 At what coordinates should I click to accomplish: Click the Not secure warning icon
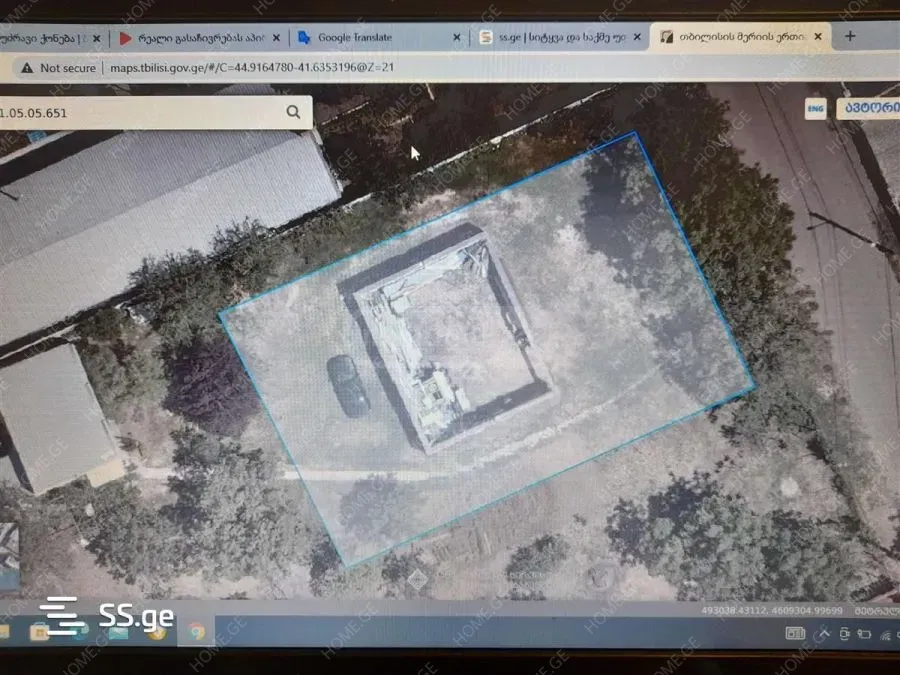(26, 68)
